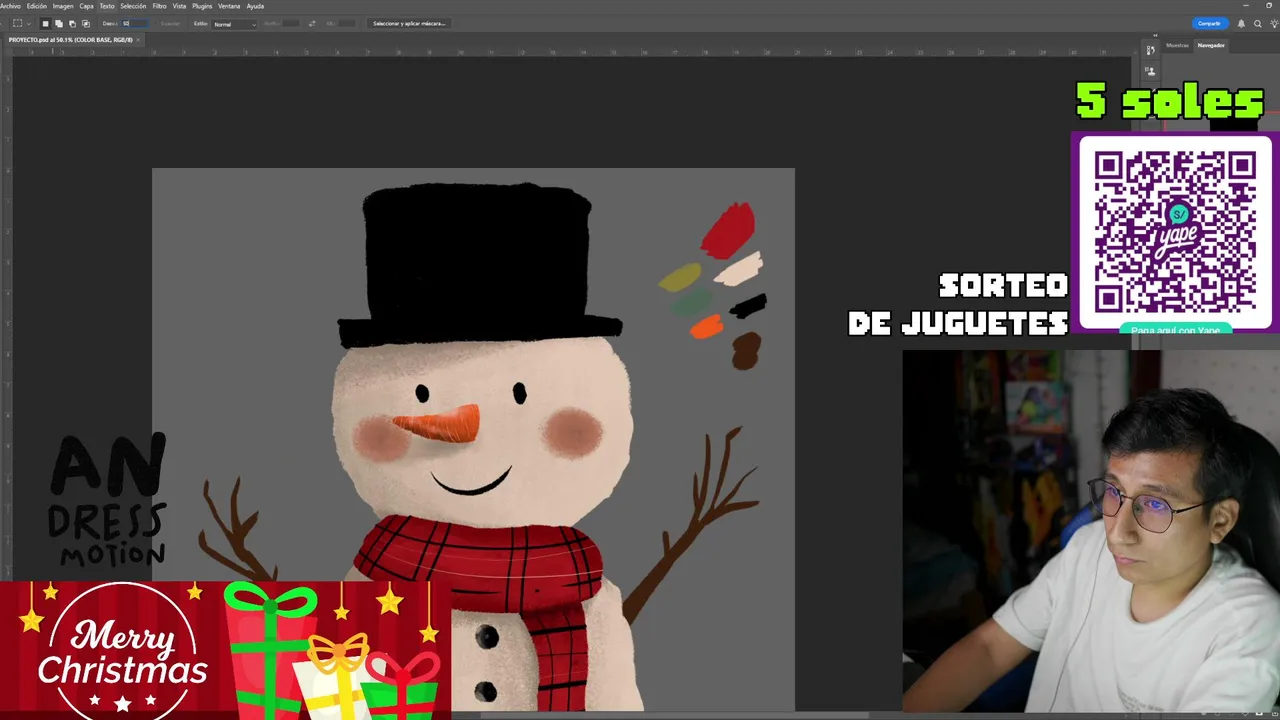The height and width of the screenshot is (720, 1280).
Task: Open the Filtro menu
Action: click(x=159, y=6)
